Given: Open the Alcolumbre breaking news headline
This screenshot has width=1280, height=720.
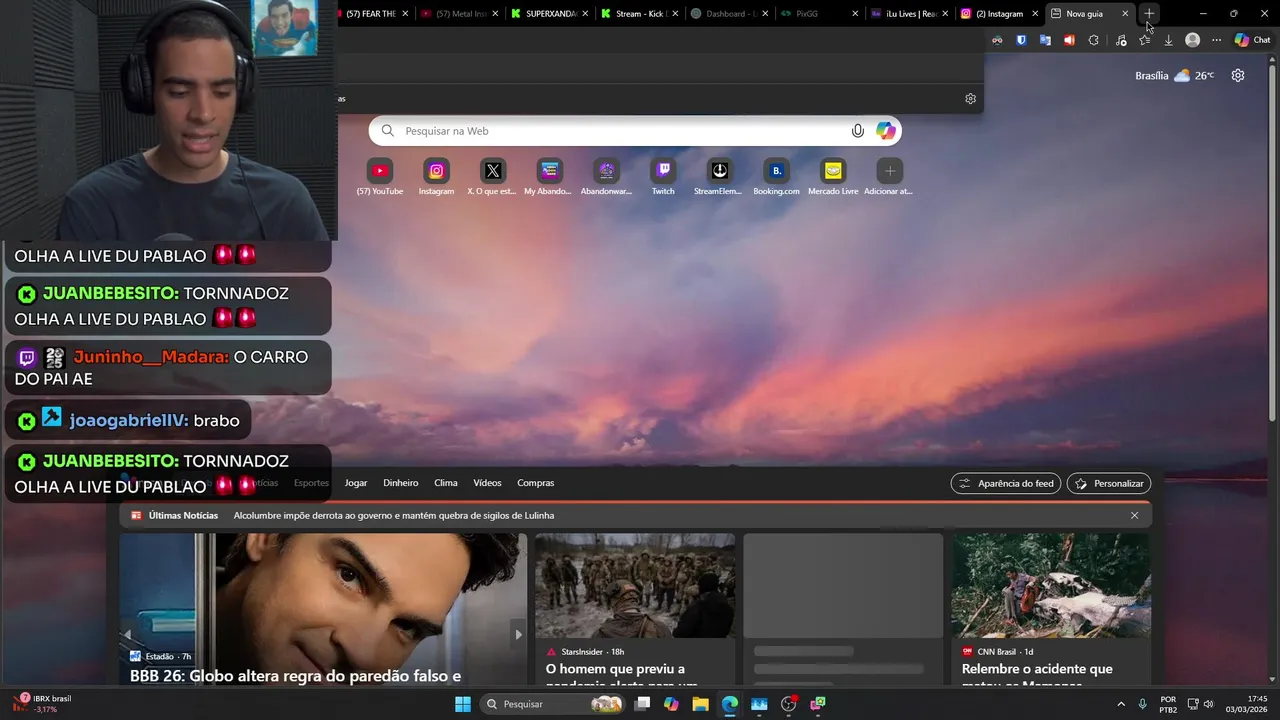Looking at the screenshot, I should coord(394,515).
